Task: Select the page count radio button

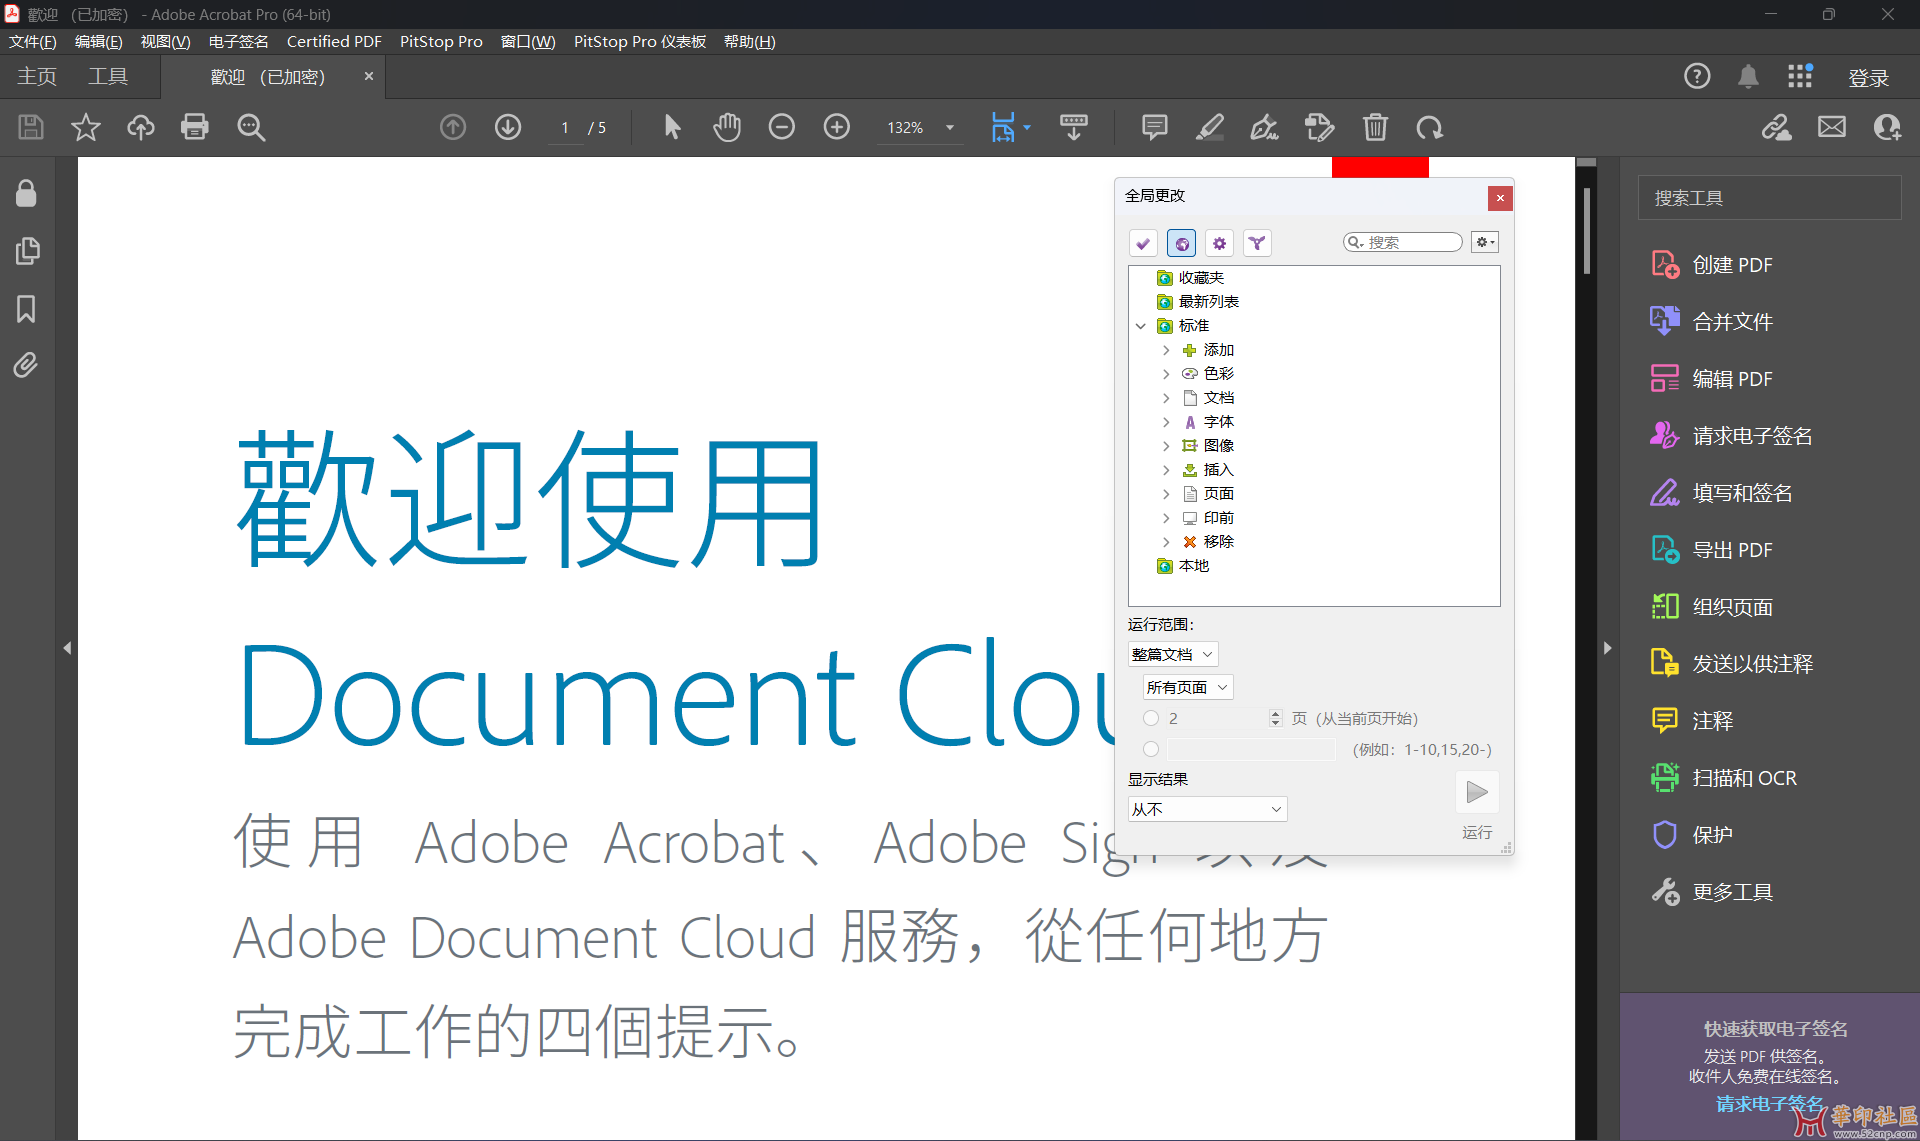Action: pyautogui.click(x=1151, y=718)
